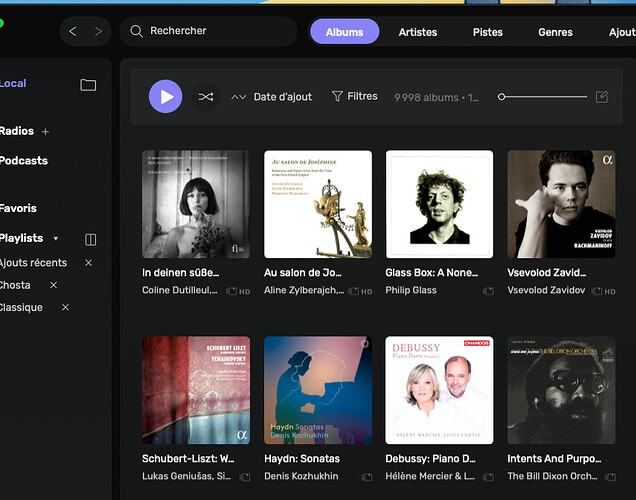Image resolution: width=636 pixels, height=500 pixels.
Task: Toggle shuffle playback
Action: point(206,97)
